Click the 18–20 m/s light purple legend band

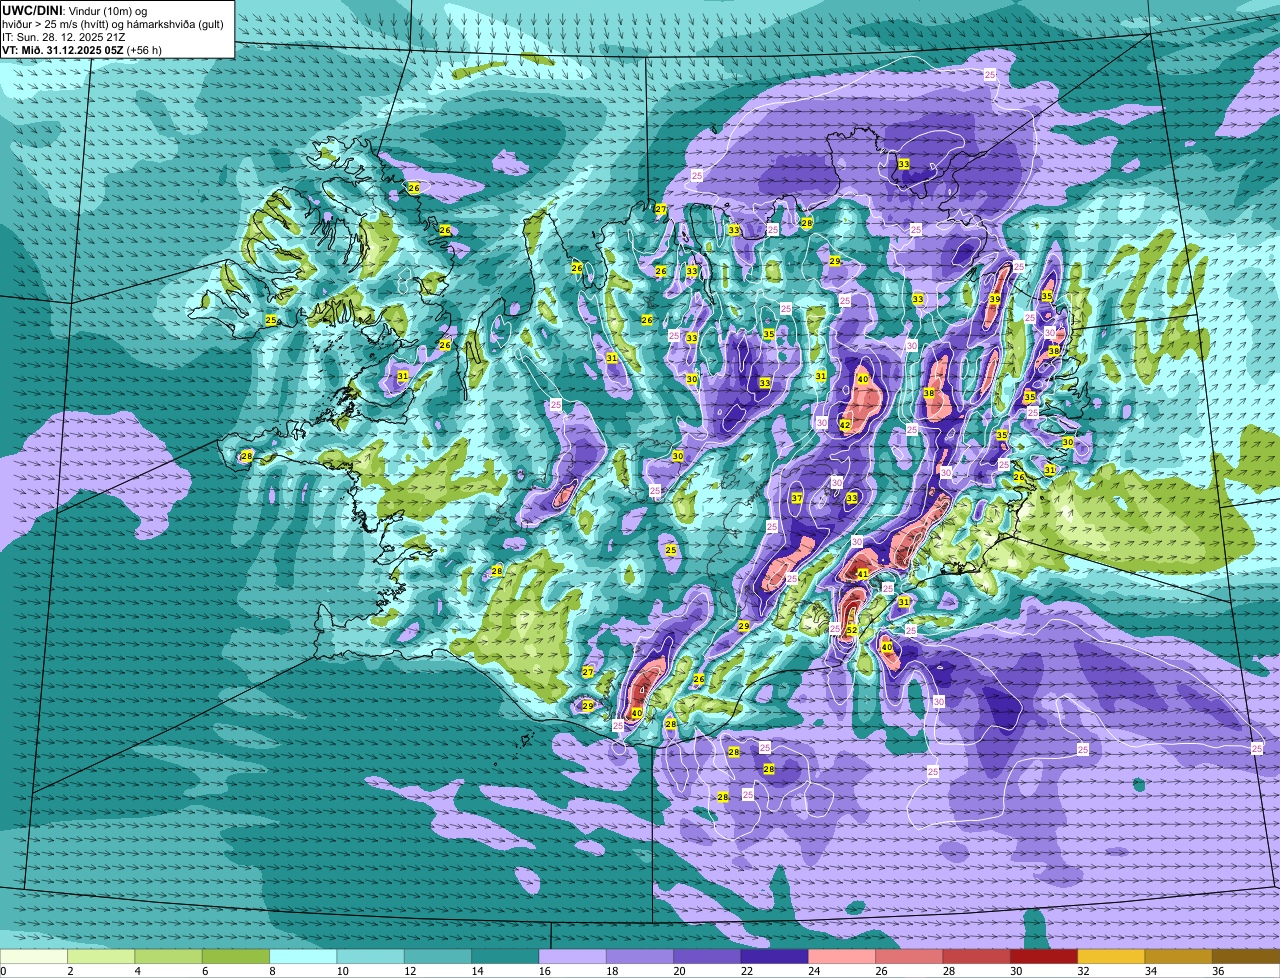(640, 957)
